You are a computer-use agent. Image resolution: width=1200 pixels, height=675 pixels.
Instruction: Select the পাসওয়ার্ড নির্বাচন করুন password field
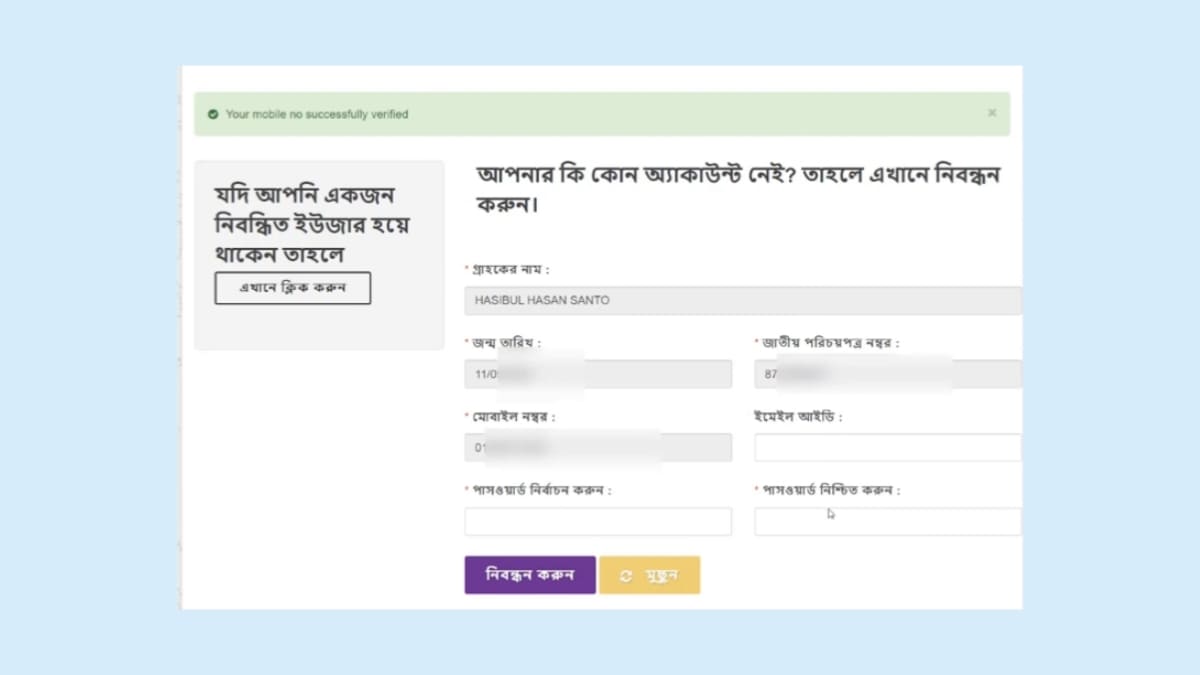point(597,521)
